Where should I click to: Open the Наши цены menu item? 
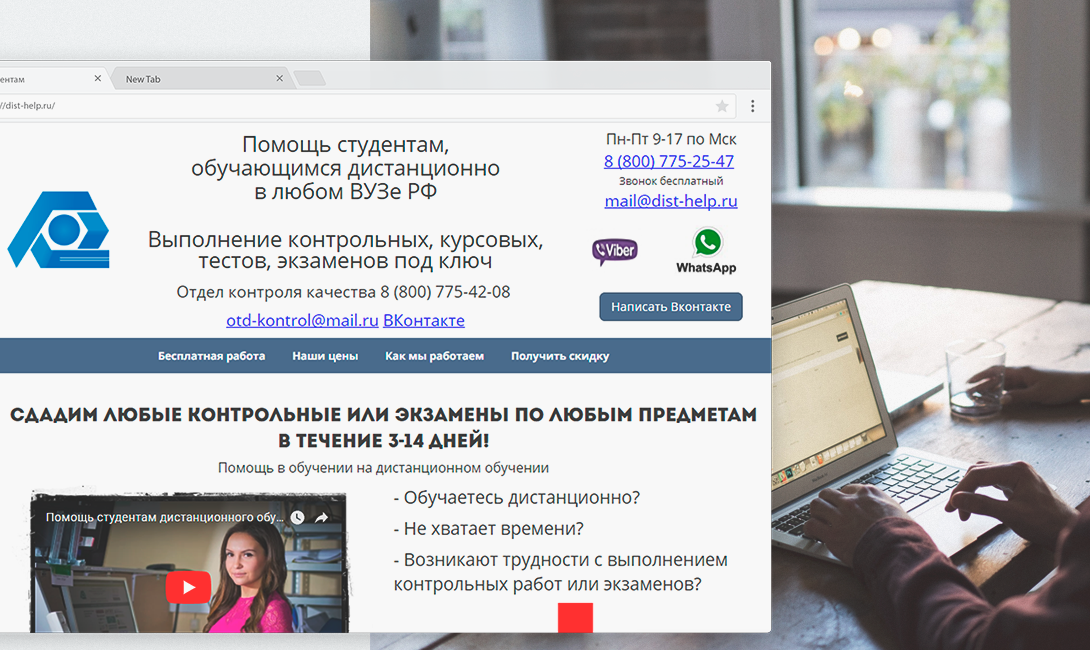coord(325,356)
